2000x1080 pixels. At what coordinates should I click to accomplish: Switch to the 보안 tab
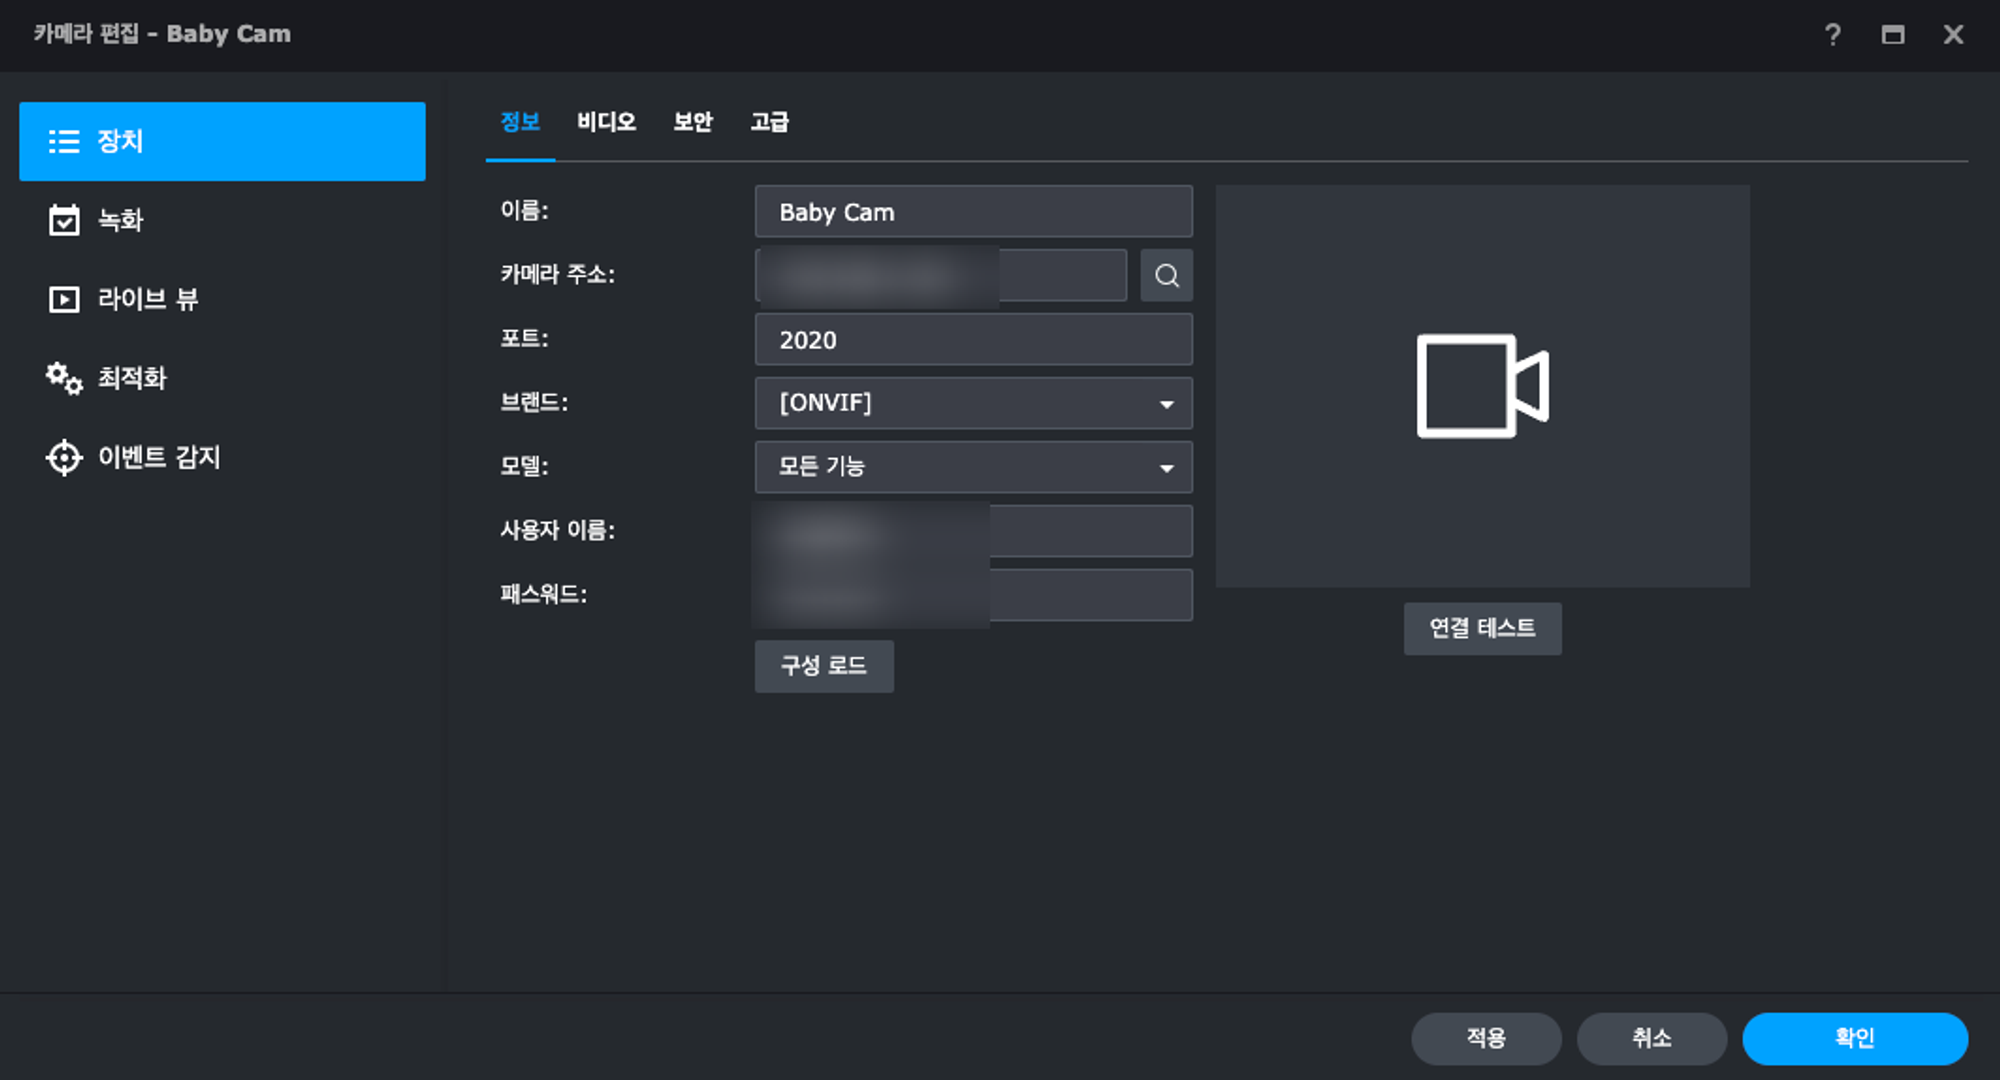[x=692, y=122]
